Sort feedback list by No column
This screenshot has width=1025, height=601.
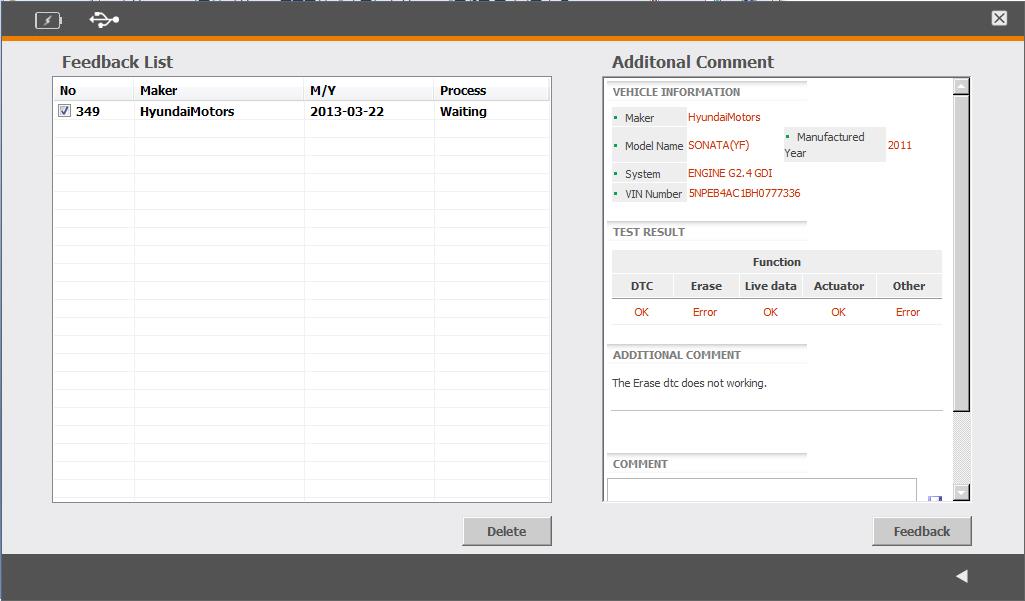pyautogui.click(x=68, y=91)
